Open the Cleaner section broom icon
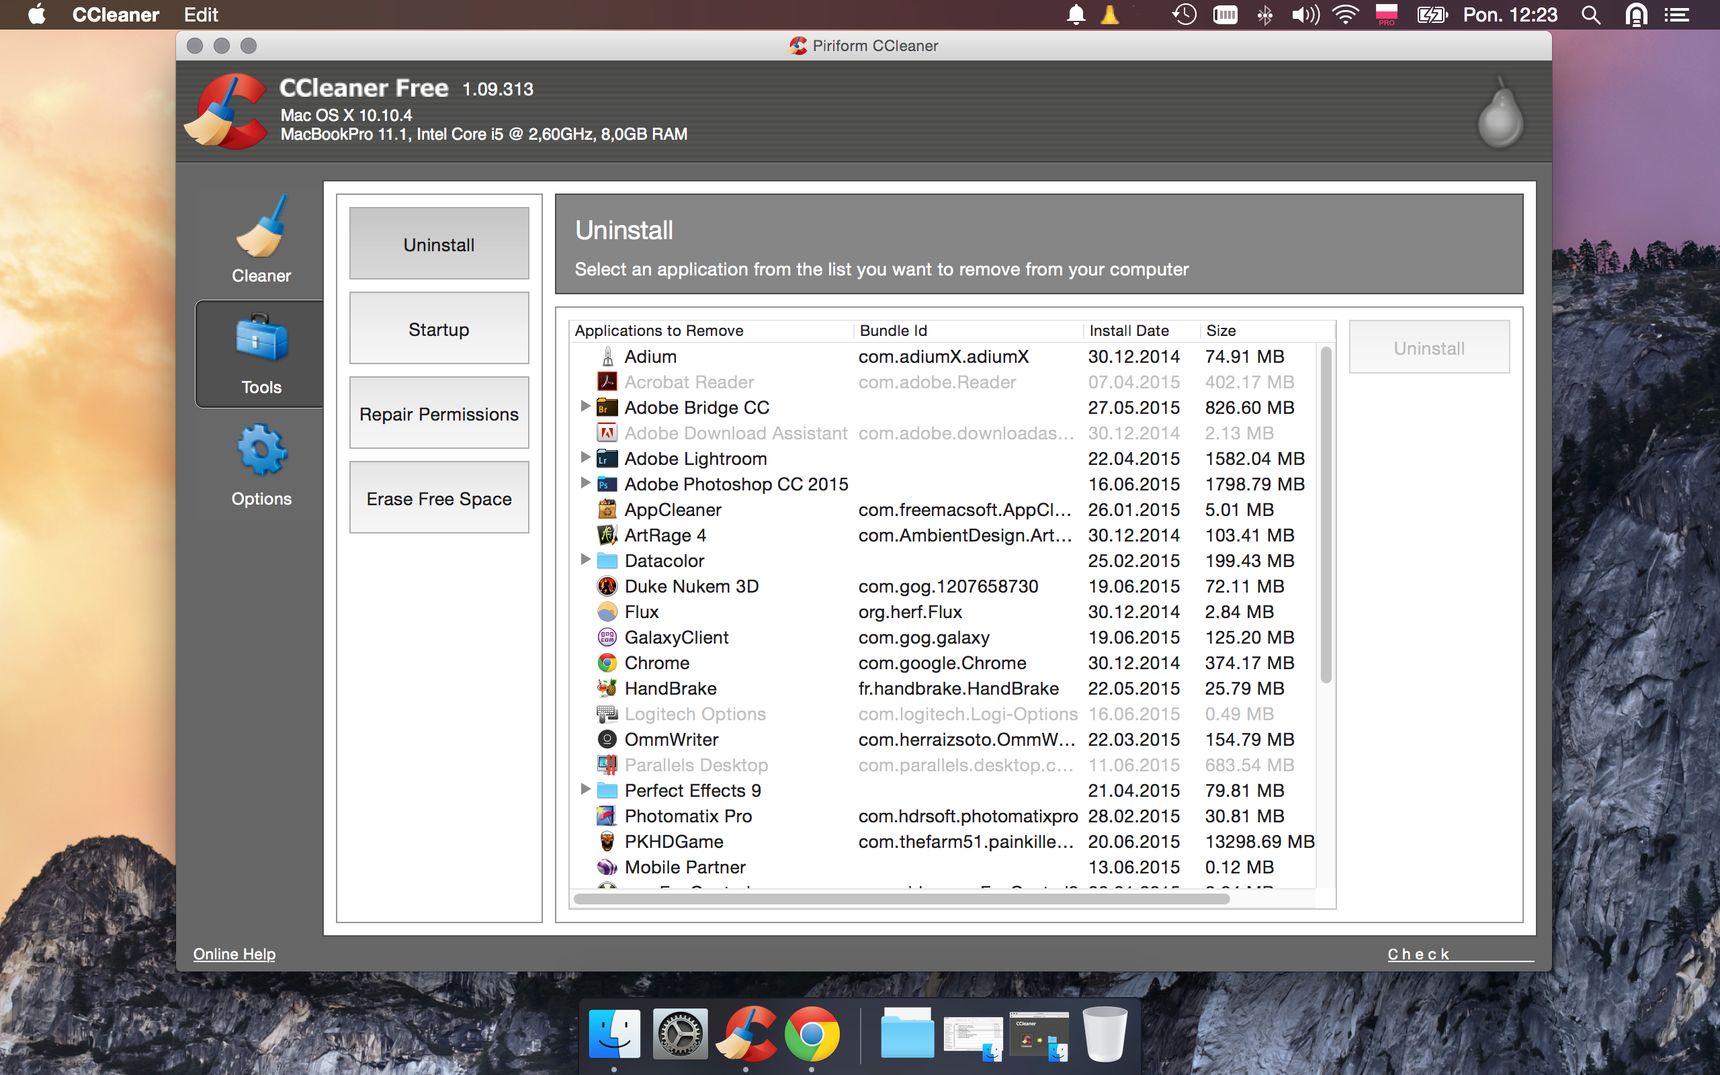Viewport: 1720px width, 1075px height. (262, 225)
